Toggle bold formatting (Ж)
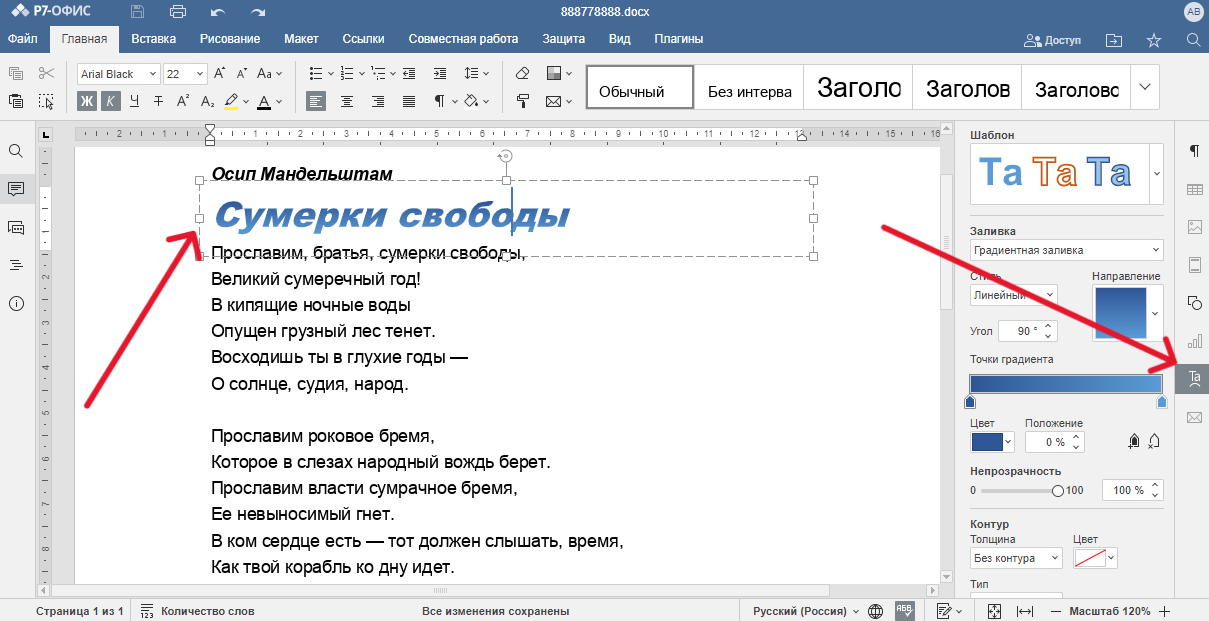This screenshot has width=1209, height=621. 87,101
